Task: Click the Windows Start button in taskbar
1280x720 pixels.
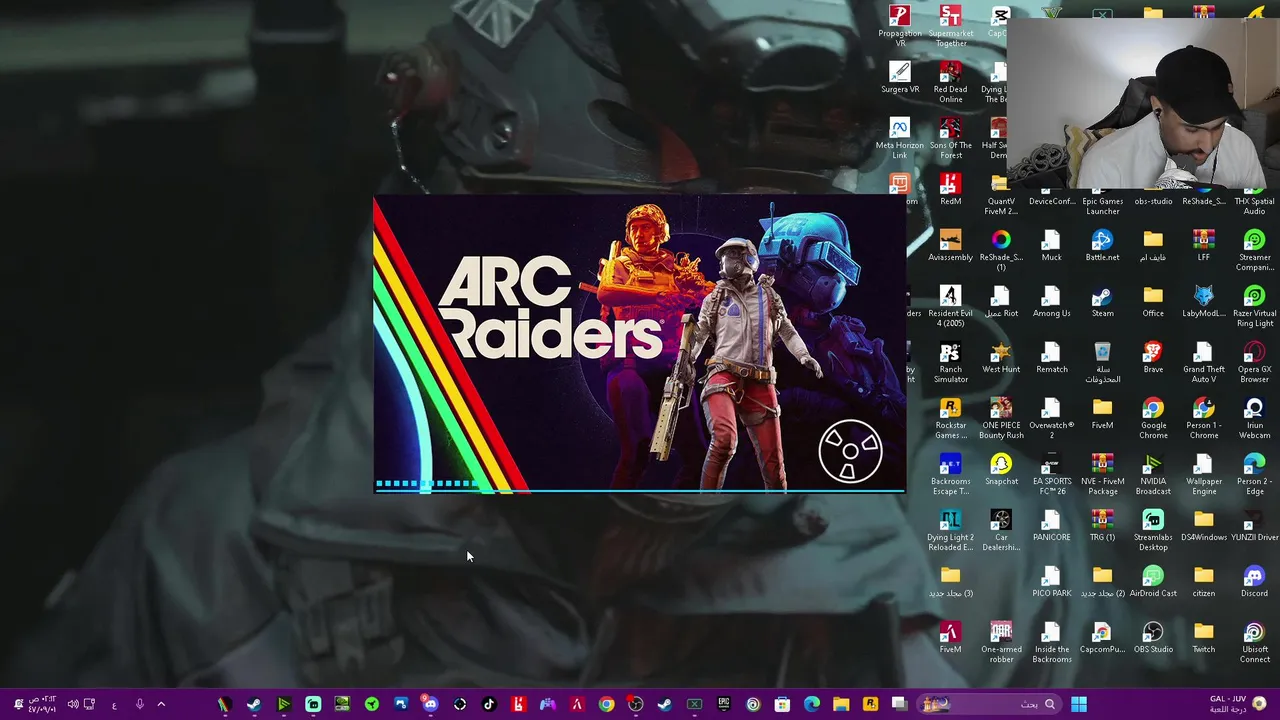Action: [x=1079, y=704]
